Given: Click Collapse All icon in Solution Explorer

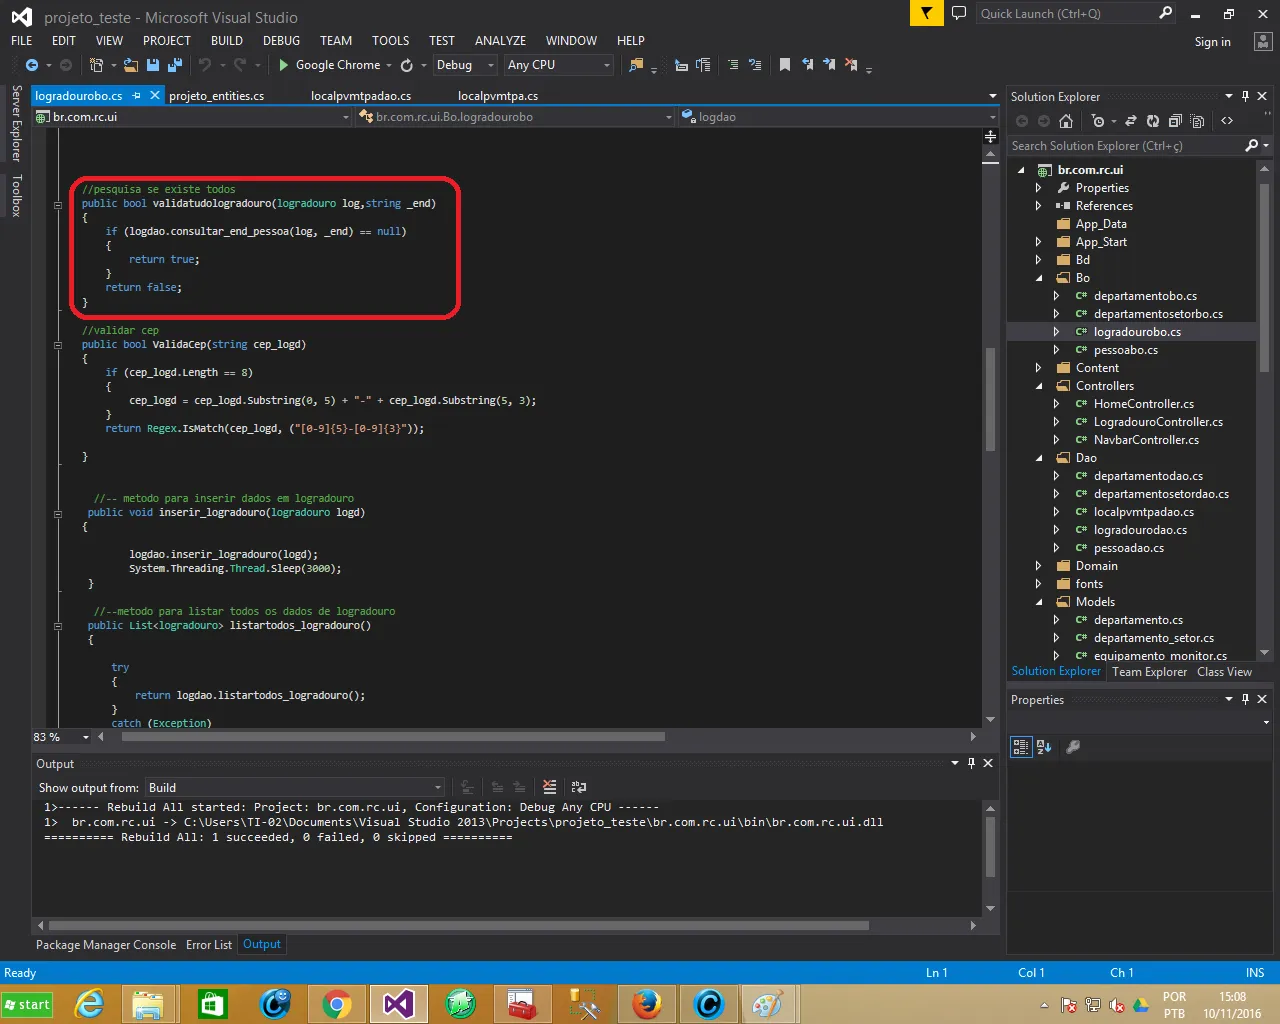Looking at the screenshot, I should coord(1175,121).
